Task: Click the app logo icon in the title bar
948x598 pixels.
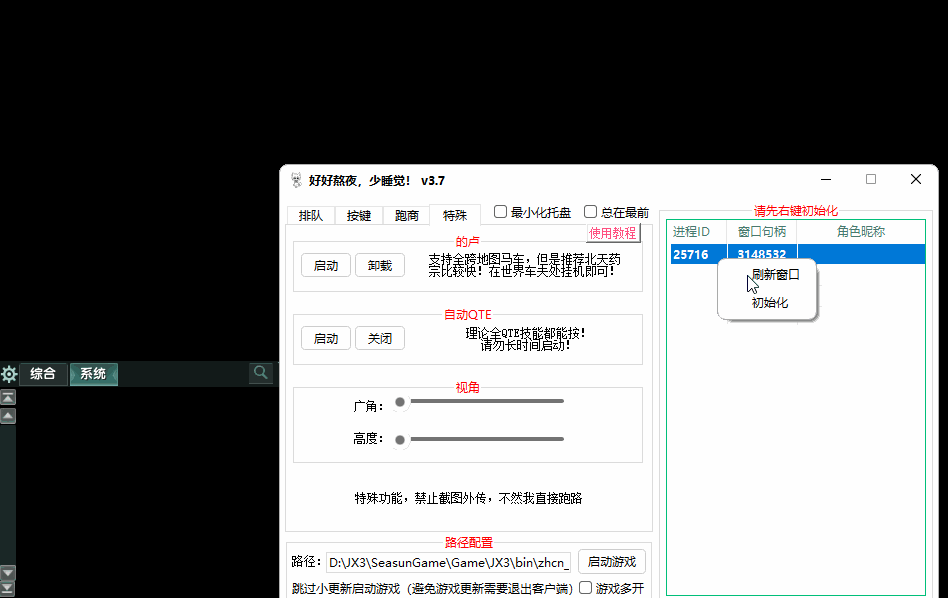Action: (295, 180)
